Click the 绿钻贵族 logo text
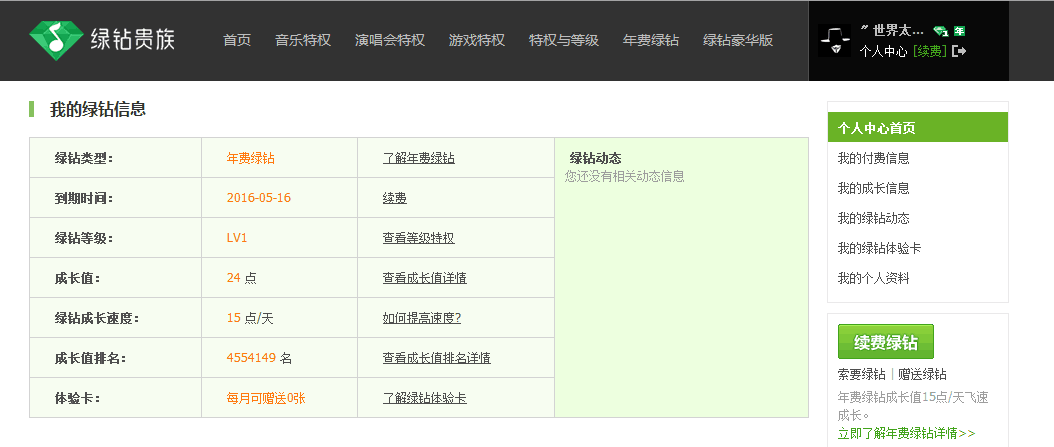 pos(133,39)
